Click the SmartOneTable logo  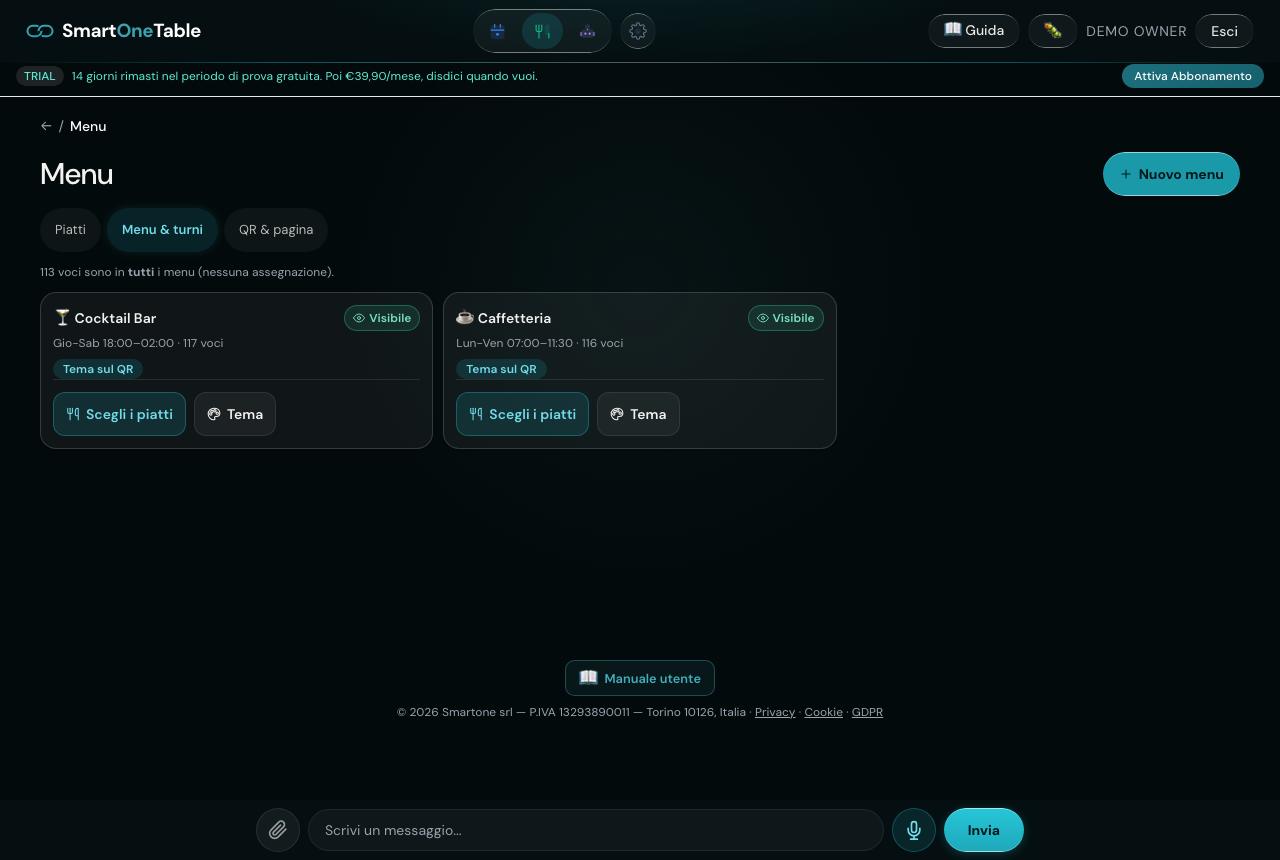pos(113,31)
